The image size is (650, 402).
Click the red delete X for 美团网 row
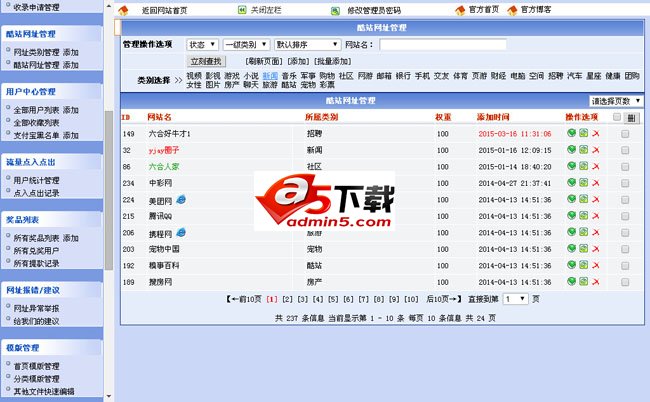(x=596, y=199)
